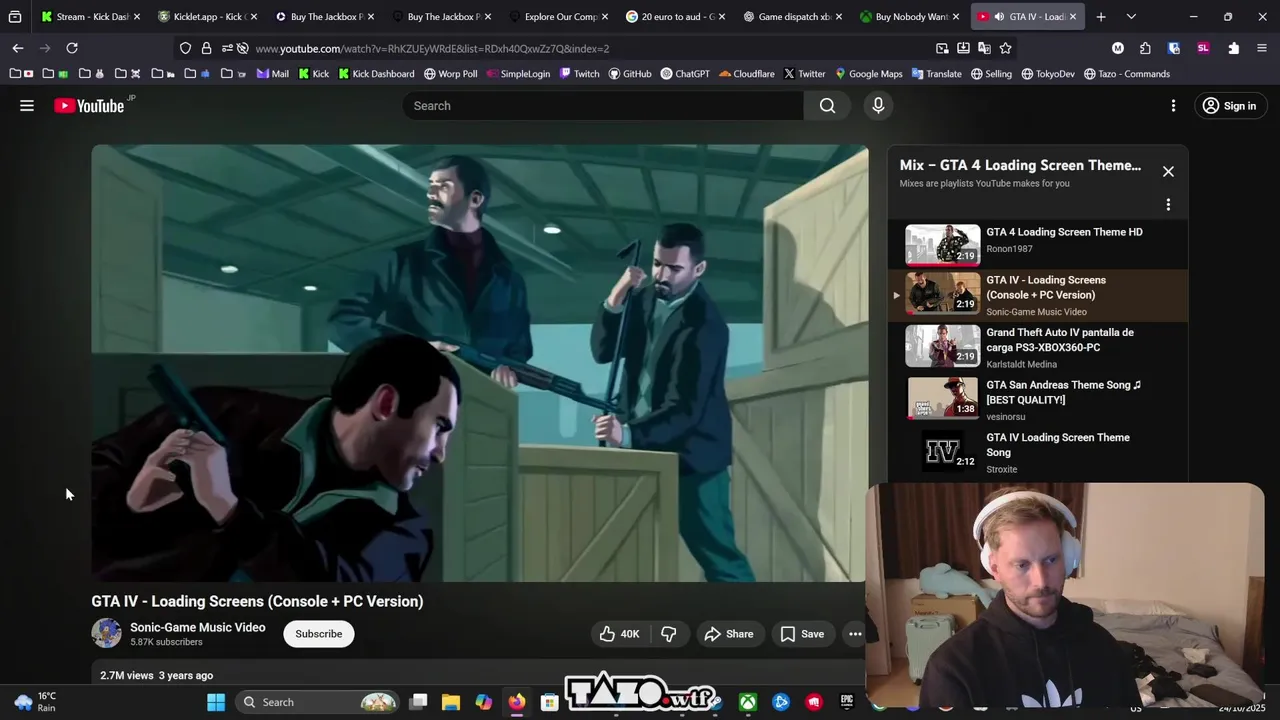
Task: Switch to Game dispatch xbox tab
Action: click(x=790, y=17)
